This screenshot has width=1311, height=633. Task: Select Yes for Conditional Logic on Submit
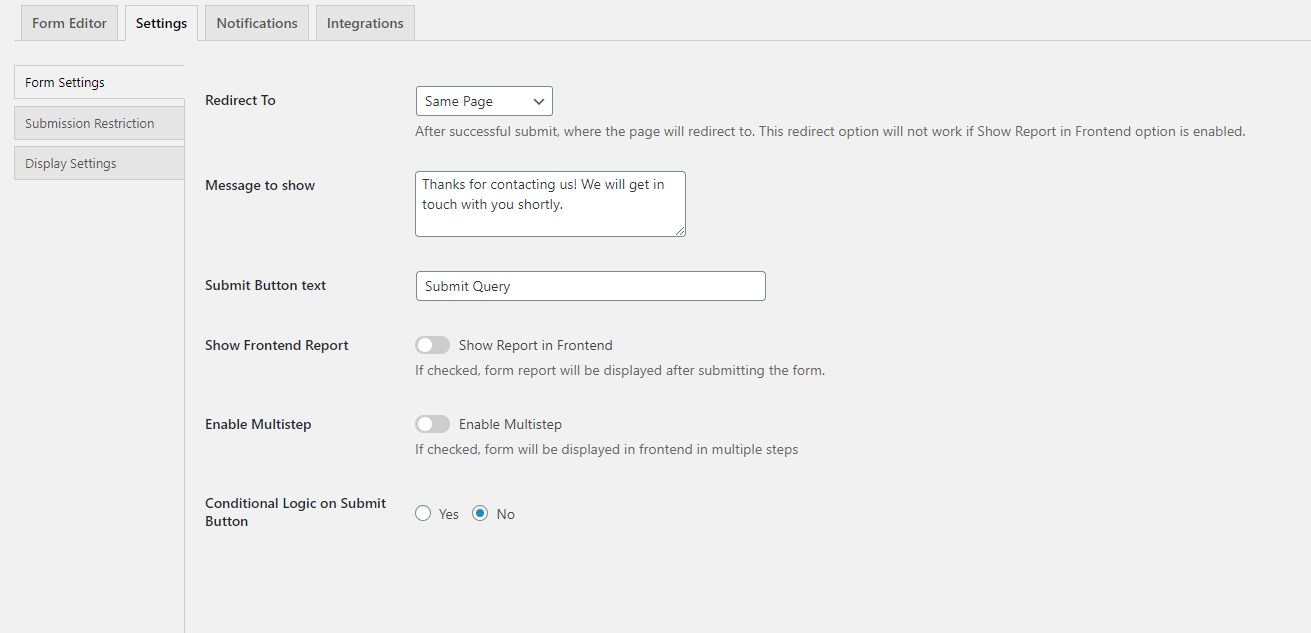pyautogui.click(x=422, y=512)
